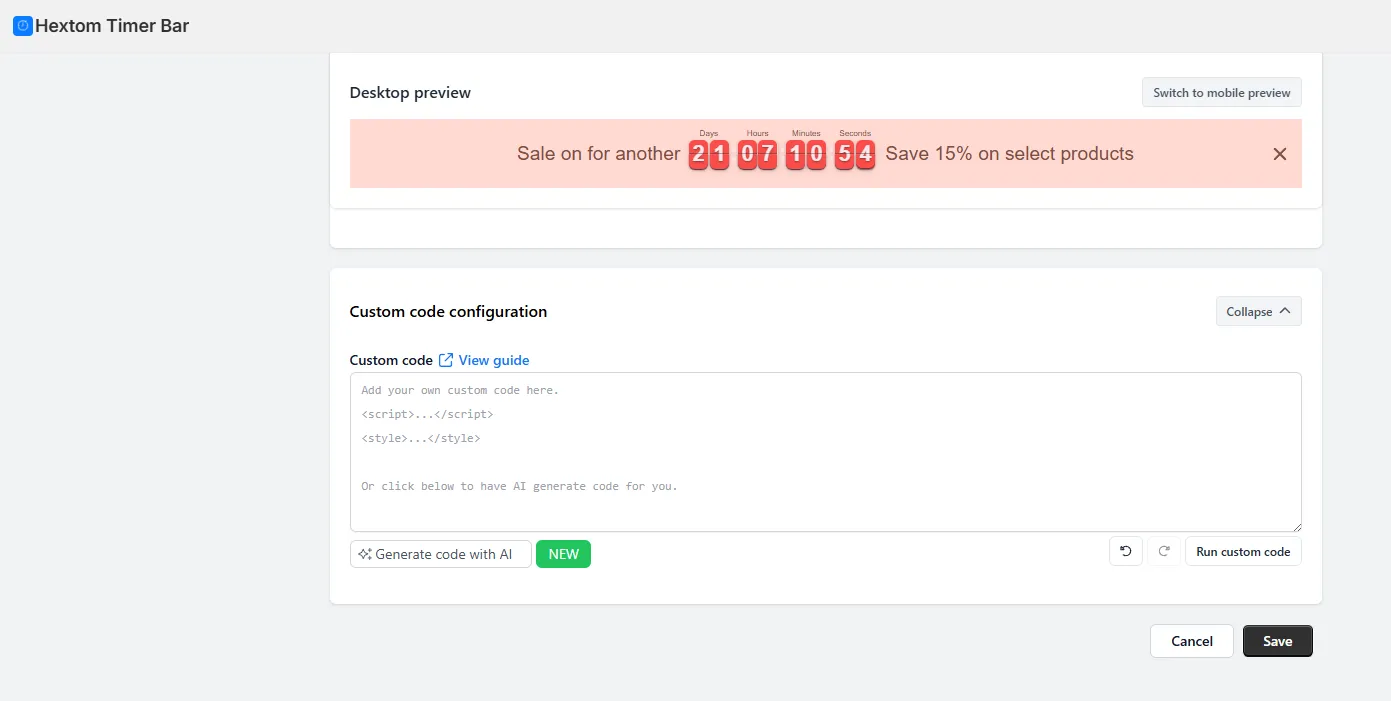The width and height of the screenshot is (1391, 701).
Task: Switch to mobile preview
Action: point(1222,93)
